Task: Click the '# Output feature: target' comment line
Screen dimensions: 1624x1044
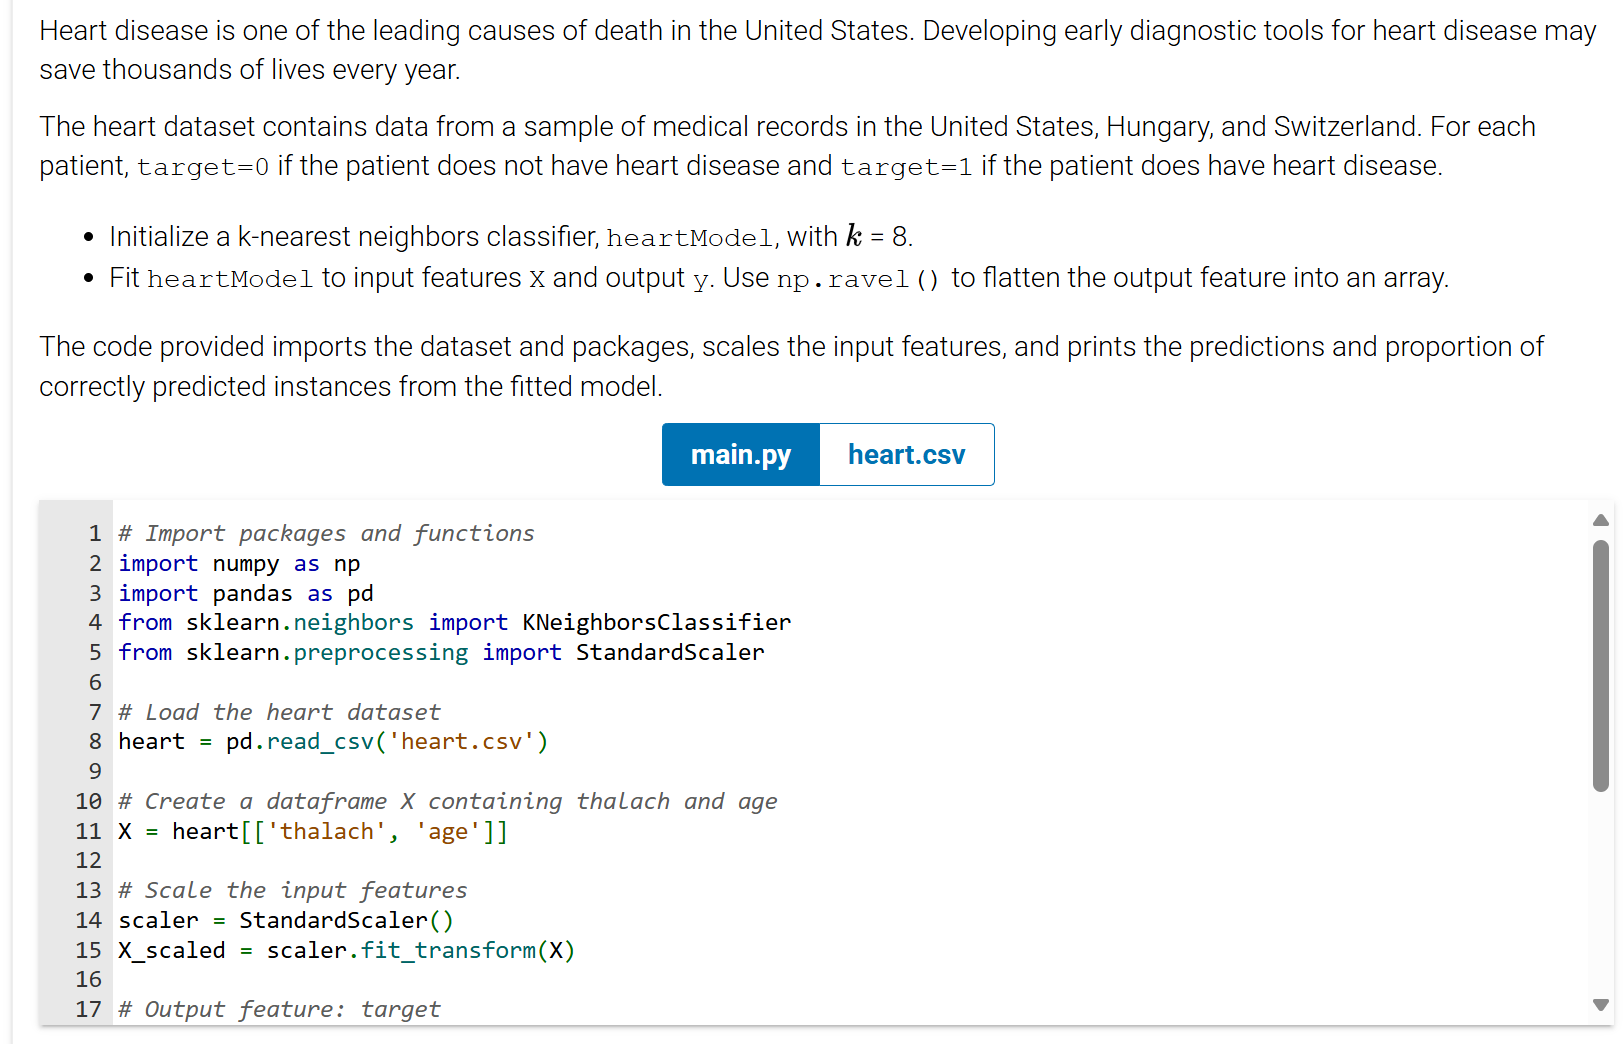Action: (x=279, y=1010)
